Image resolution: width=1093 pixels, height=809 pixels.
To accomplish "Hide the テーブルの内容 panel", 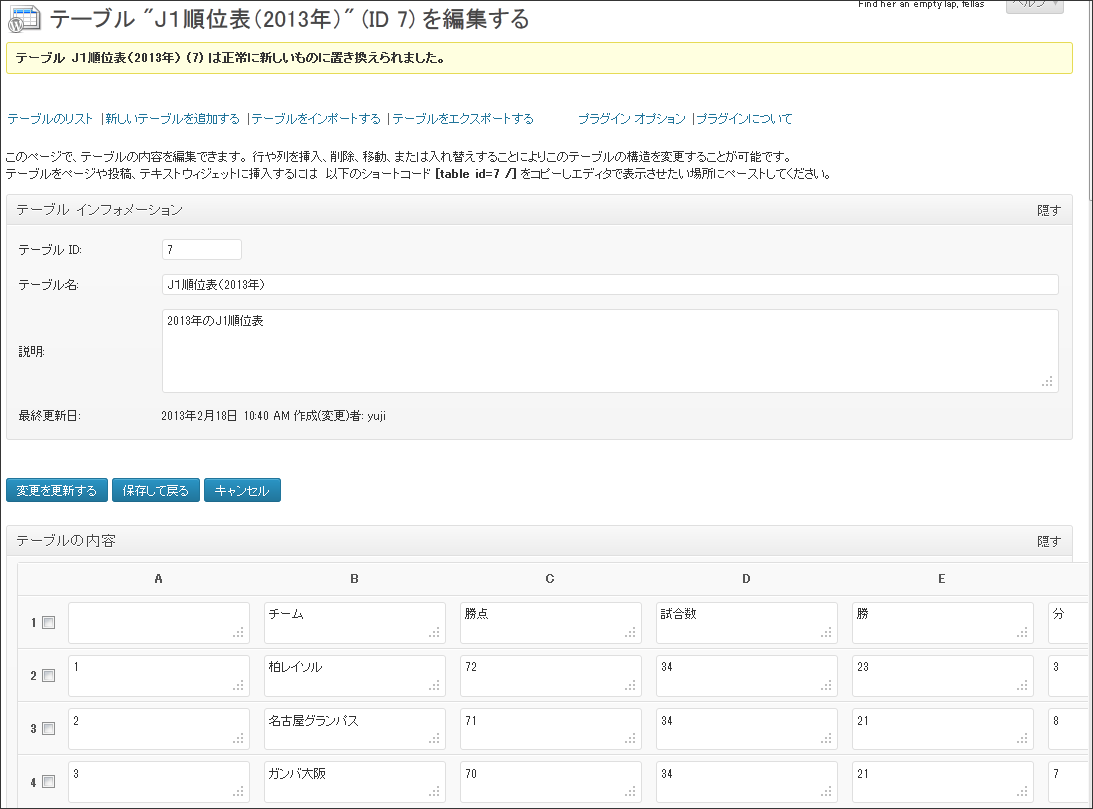I will (1049, 541).
